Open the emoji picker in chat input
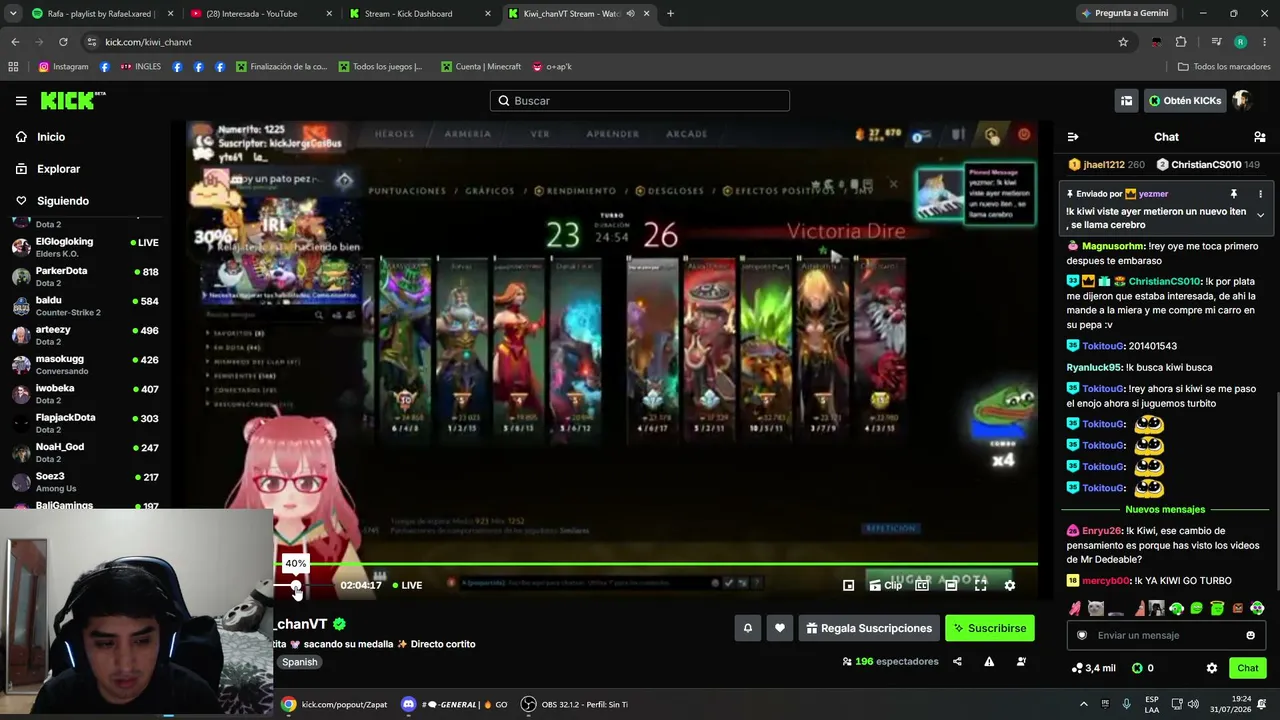Screen dimensions: 1280x720 (x=1250, y=635)
